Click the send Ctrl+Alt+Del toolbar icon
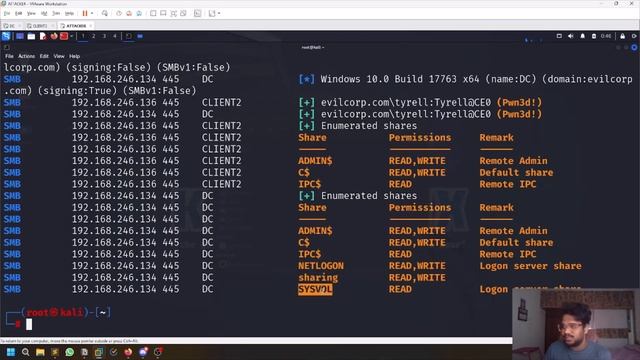640x360 pixels. pos(105,13)
